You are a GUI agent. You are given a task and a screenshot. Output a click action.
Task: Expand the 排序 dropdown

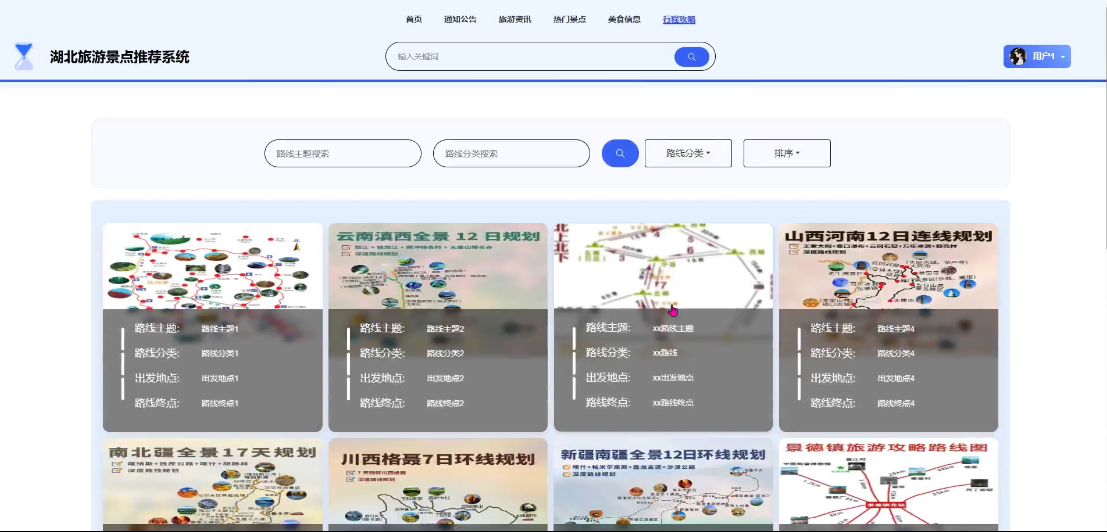pos(786,153)
